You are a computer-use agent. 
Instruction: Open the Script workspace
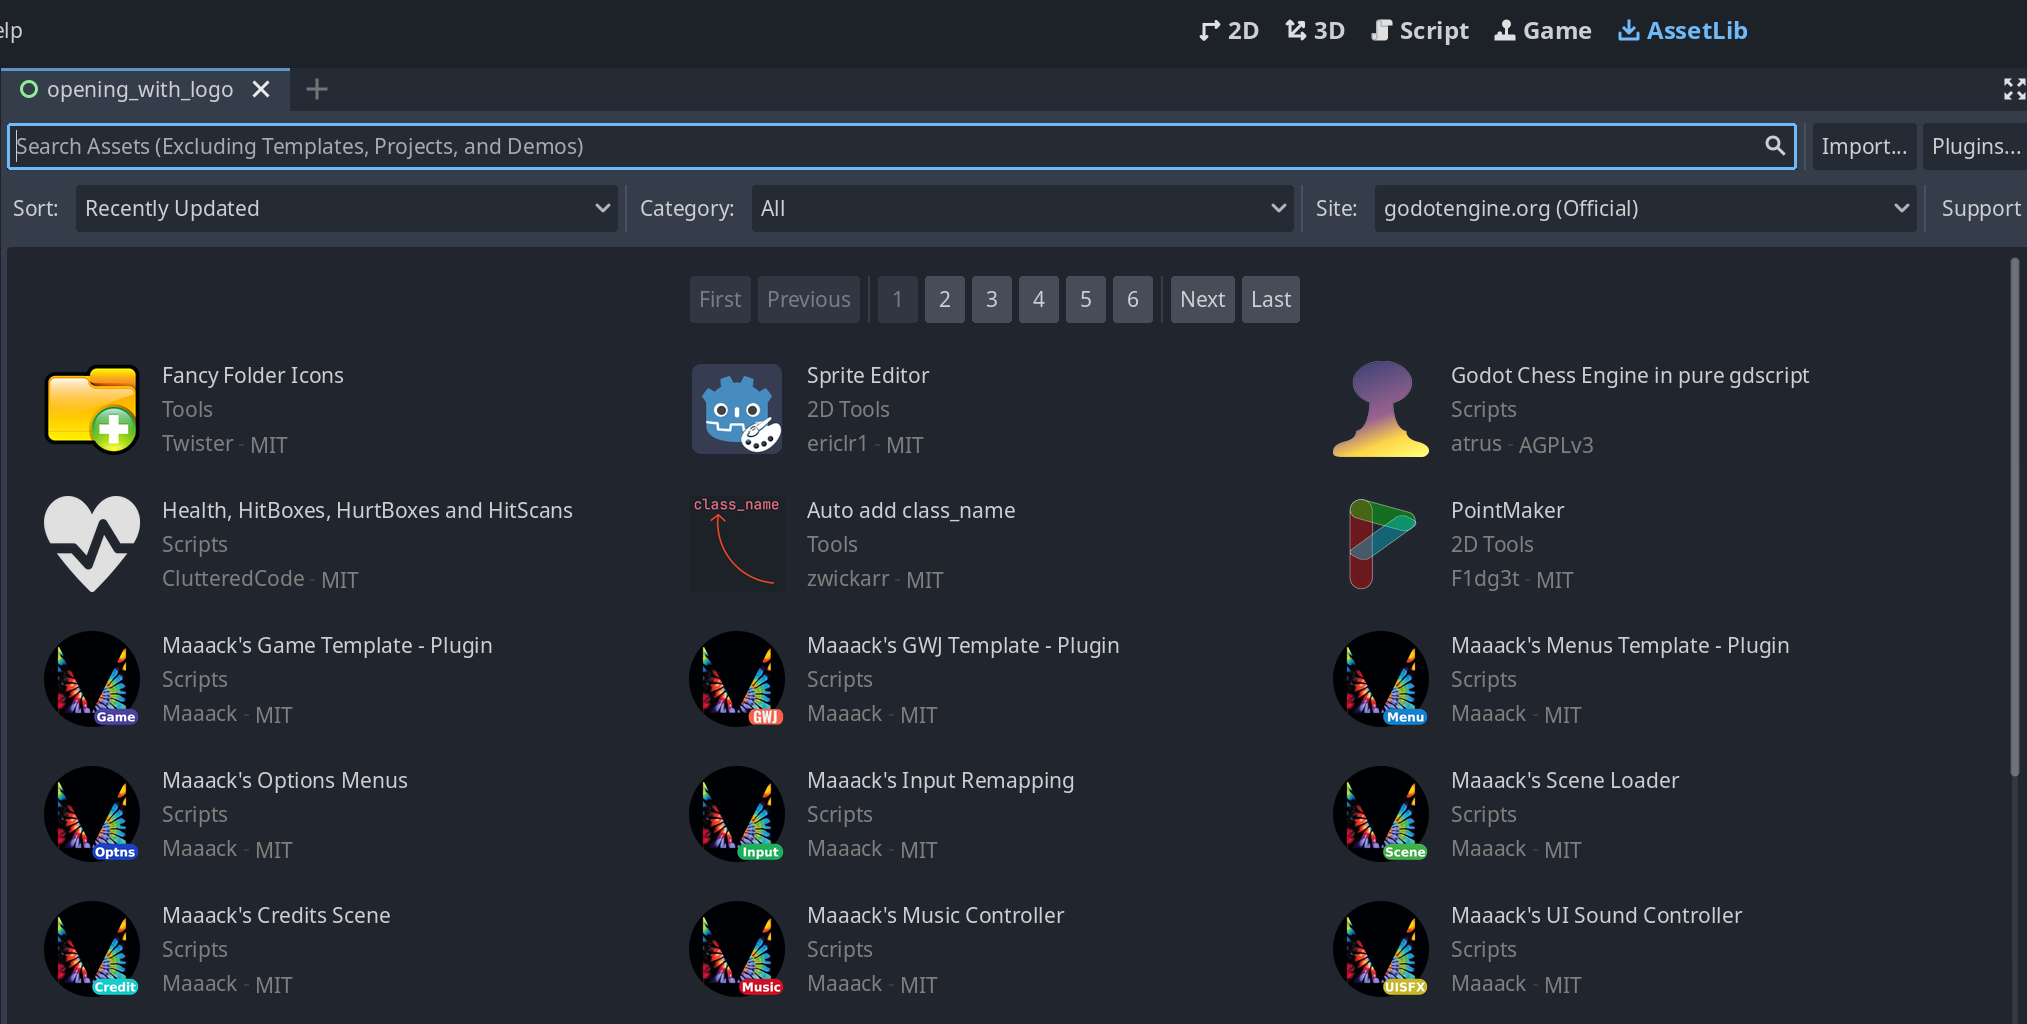click(1420, 31)
